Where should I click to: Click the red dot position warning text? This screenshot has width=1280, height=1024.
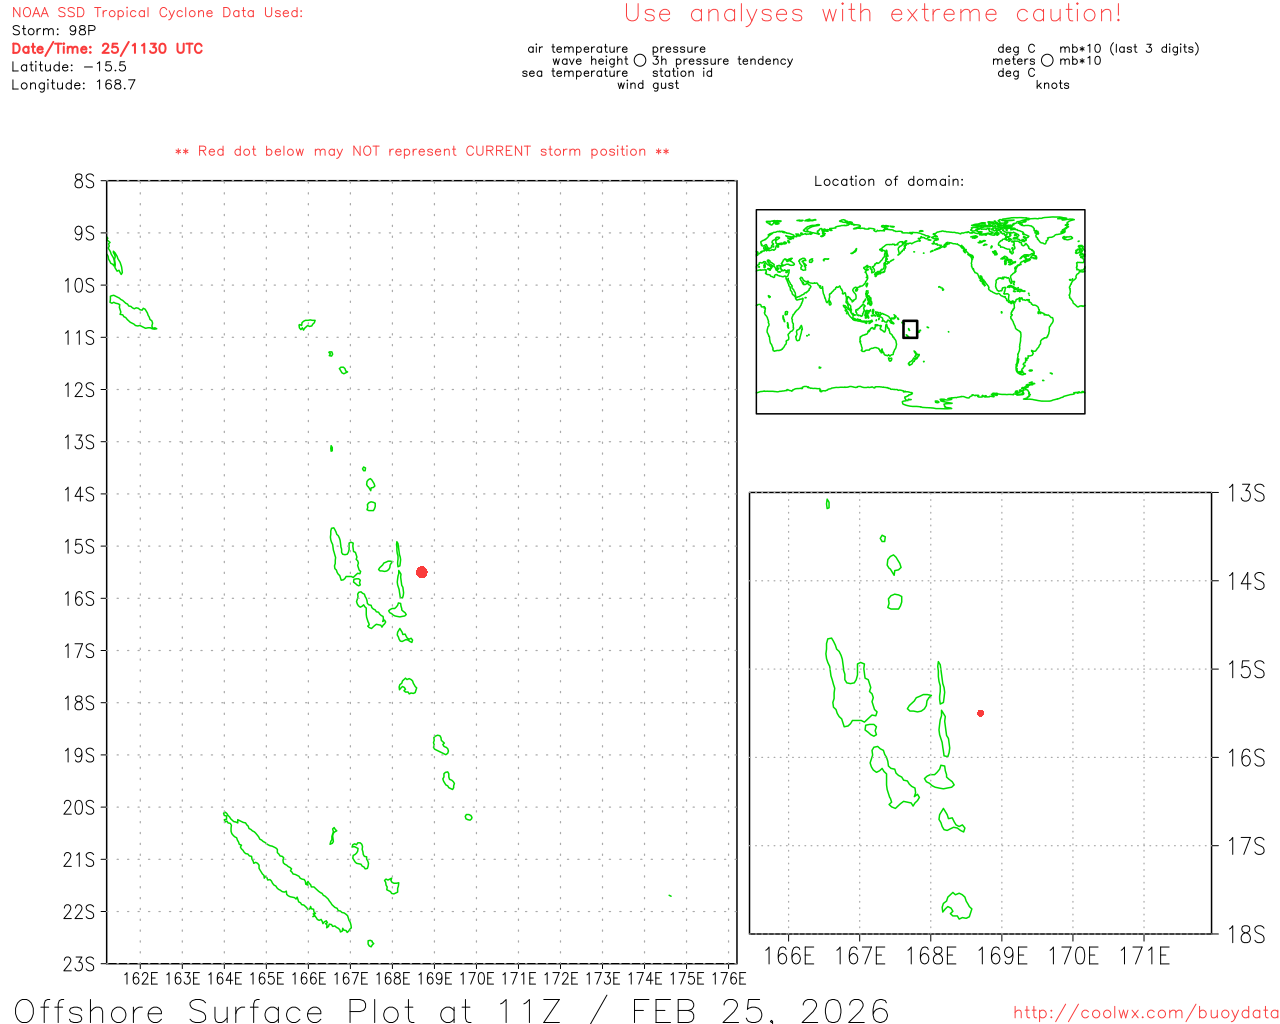pos(422,151)
